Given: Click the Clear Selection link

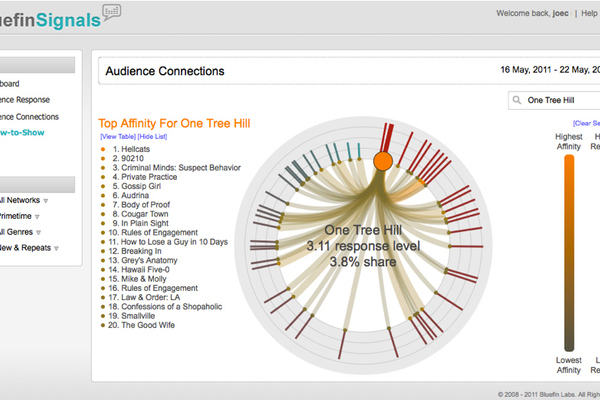Looking at the screenshot, I should [586, 123].
